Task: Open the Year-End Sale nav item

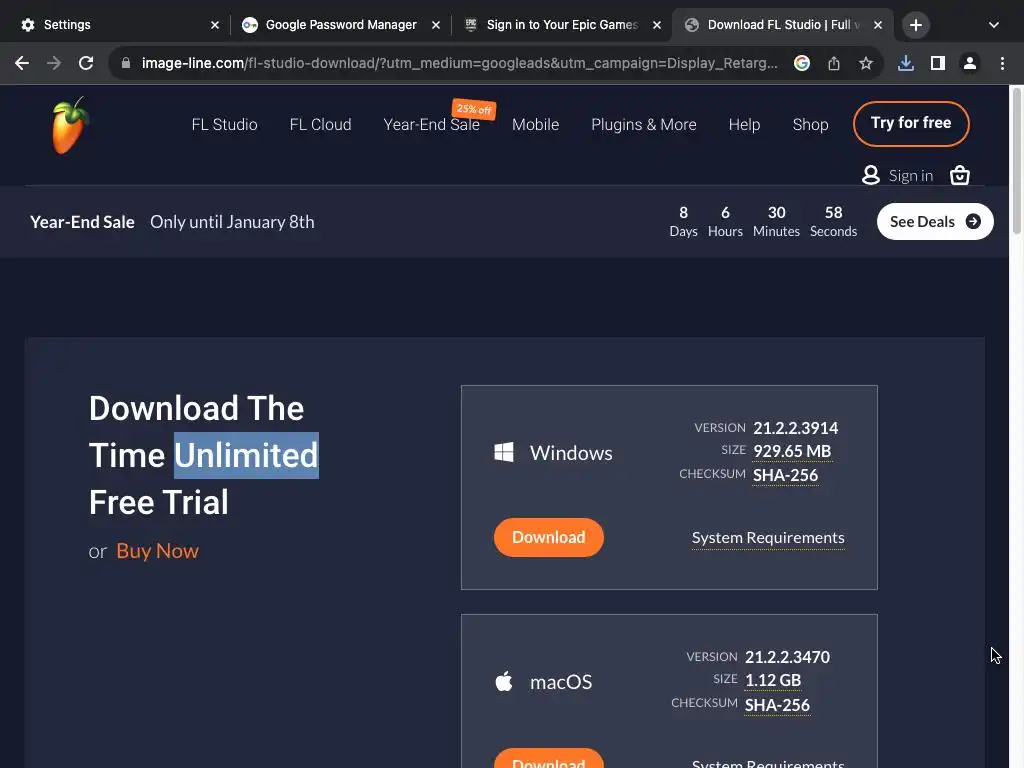Action: (431, 124)
